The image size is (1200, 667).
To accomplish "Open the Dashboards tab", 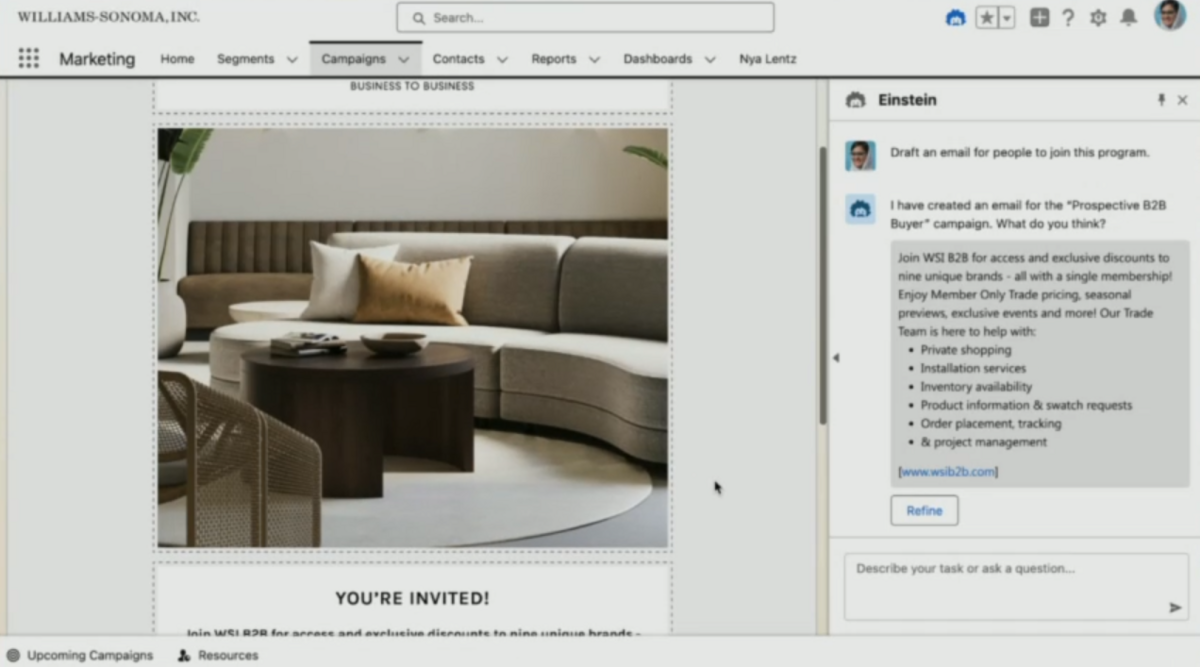I will 657,59.
